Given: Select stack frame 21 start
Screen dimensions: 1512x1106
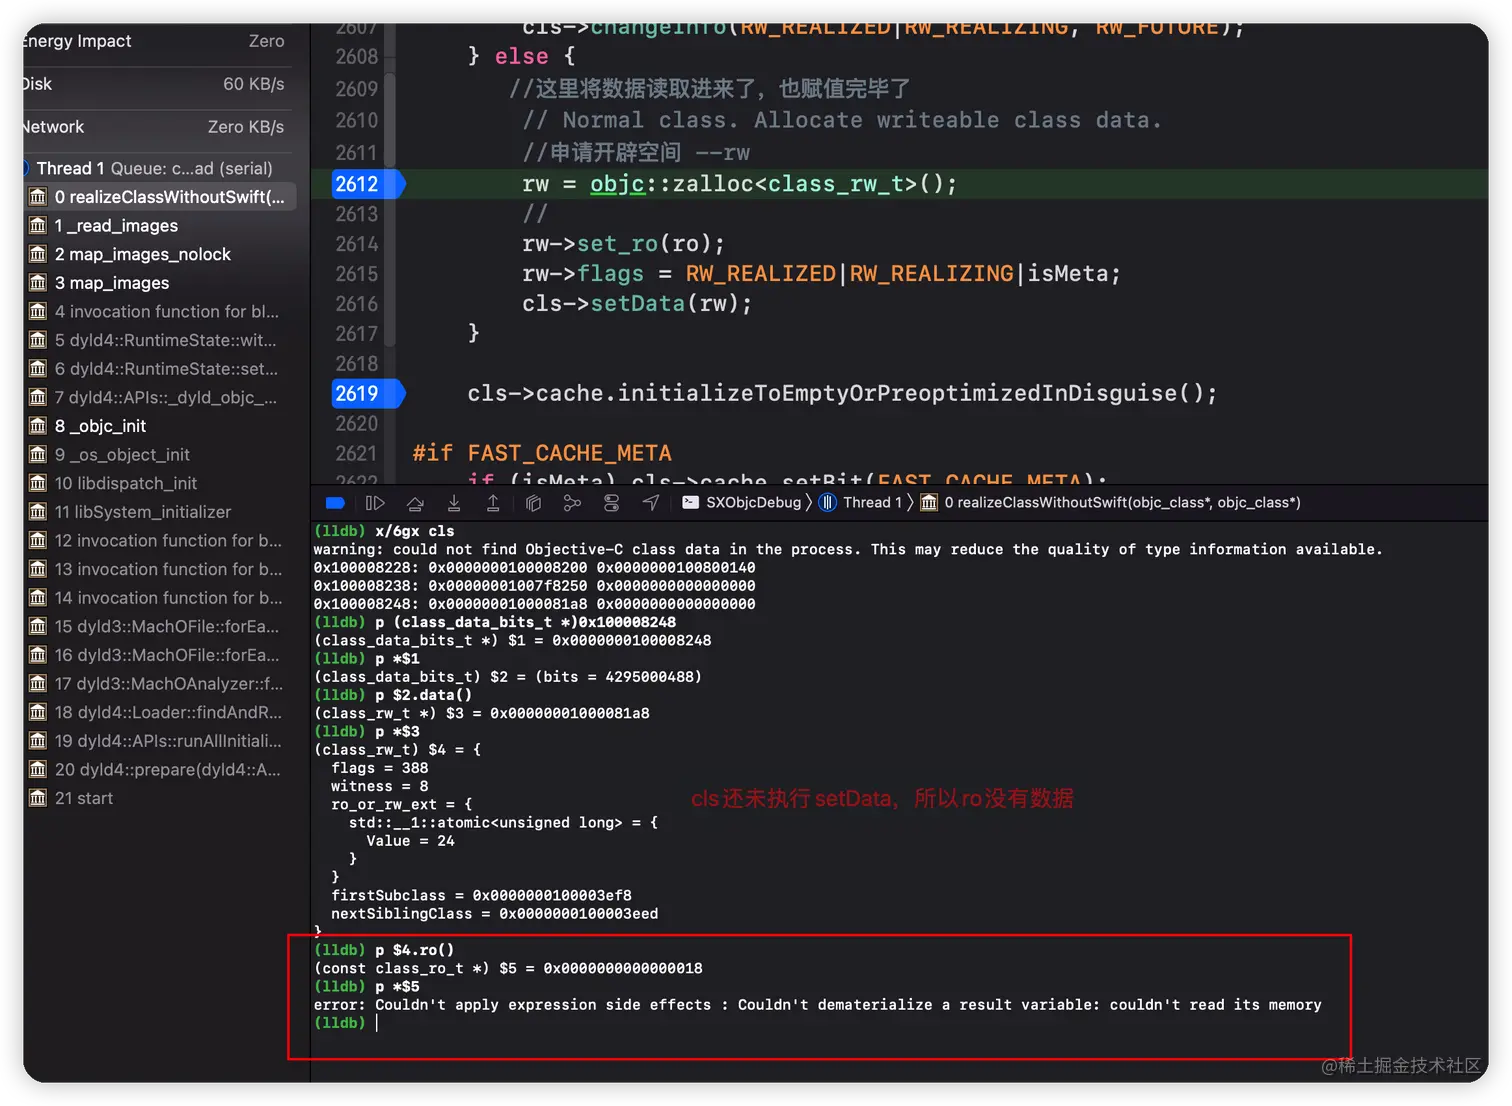Looking at the screenshot, I should (x=160, y=798).
